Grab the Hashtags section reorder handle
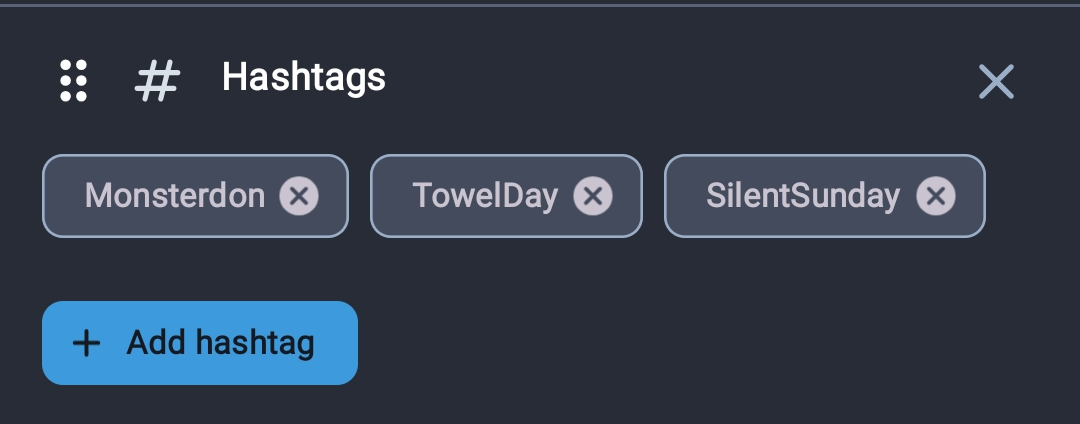Viewport: 1080px width, 424px height. click(x=74, y=81)
